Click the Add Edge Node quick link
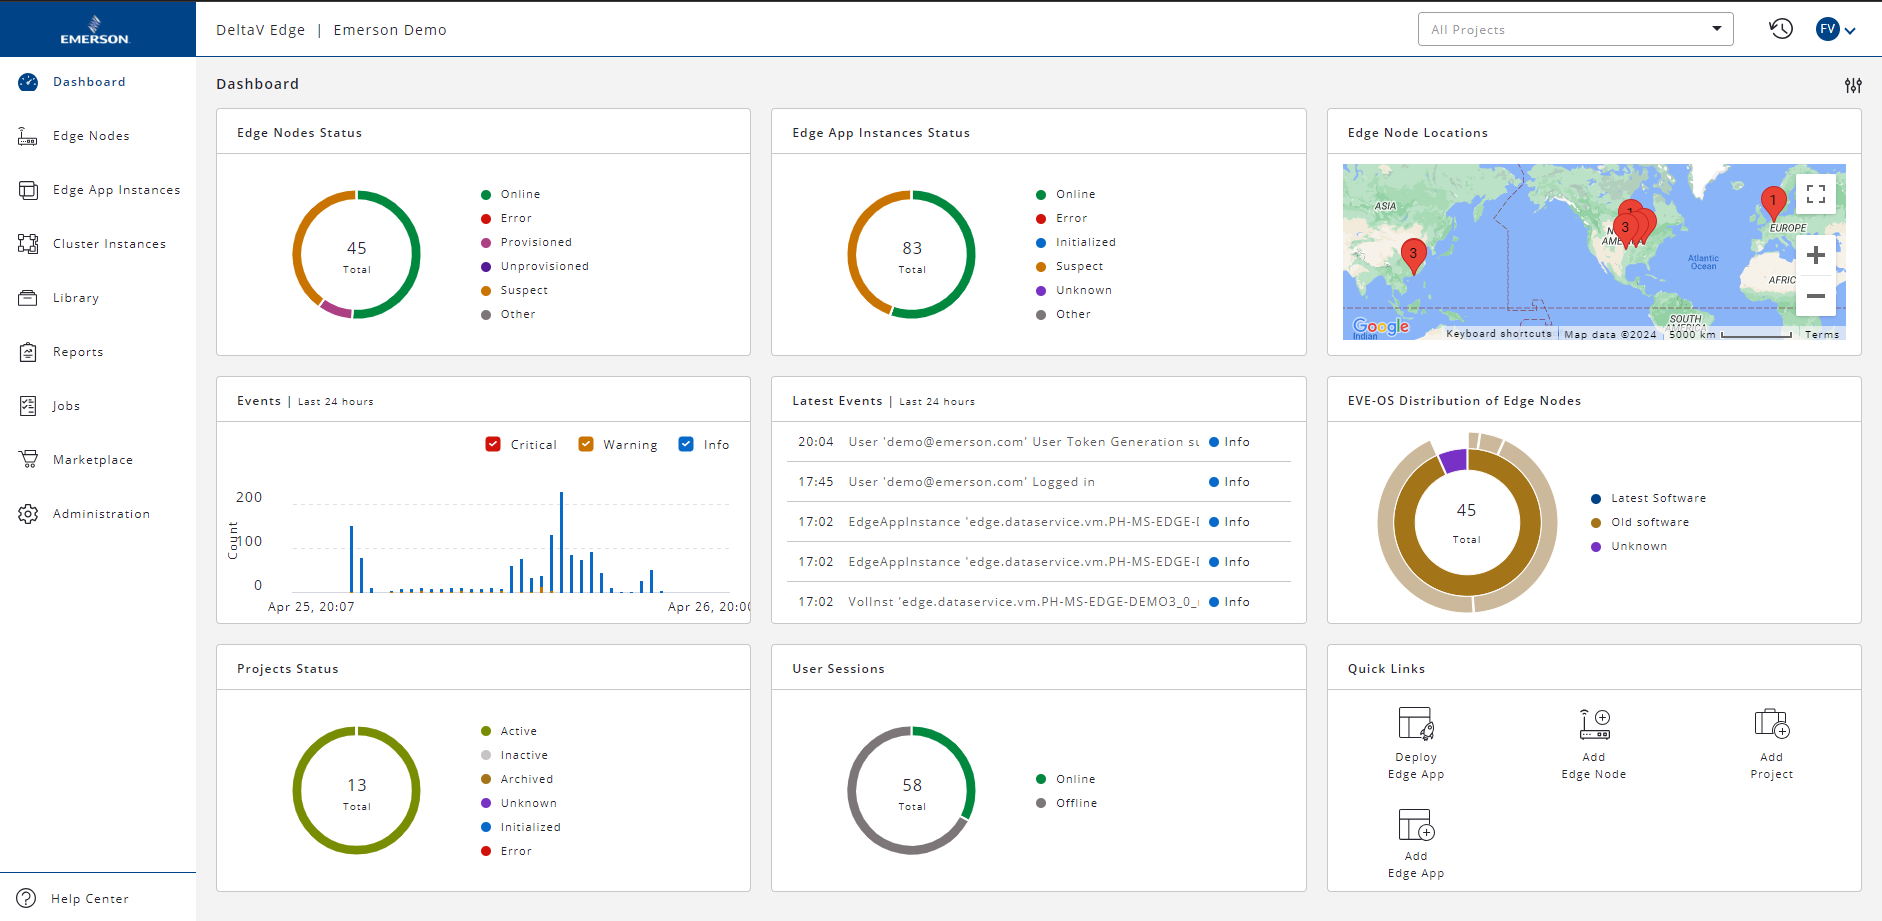The image size is (1882, 921). pyautogui.click(x=1593, y=740)
